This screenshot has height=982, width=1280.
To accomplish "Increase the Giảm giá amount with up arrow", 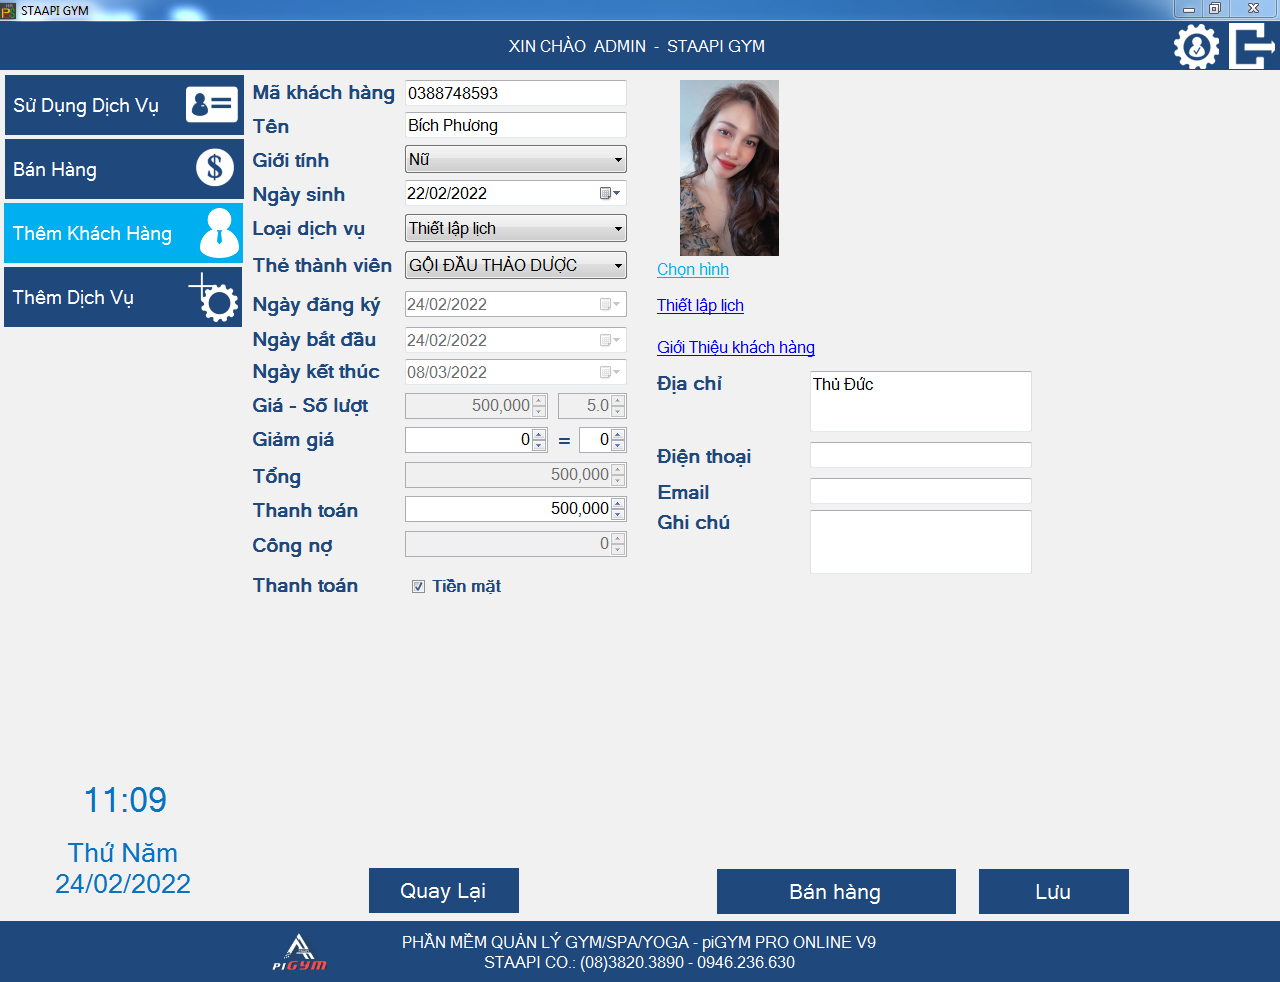I will [x=539, y=435].
